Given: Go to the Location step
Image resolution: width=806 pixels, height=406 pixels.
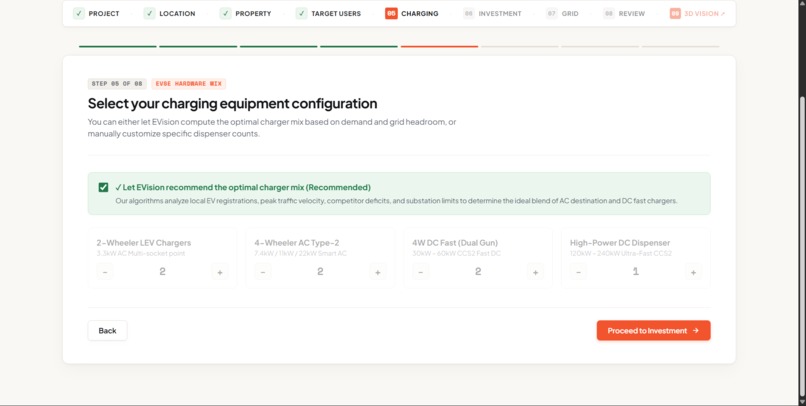Looking at the screenshot, I should (170, 13).
